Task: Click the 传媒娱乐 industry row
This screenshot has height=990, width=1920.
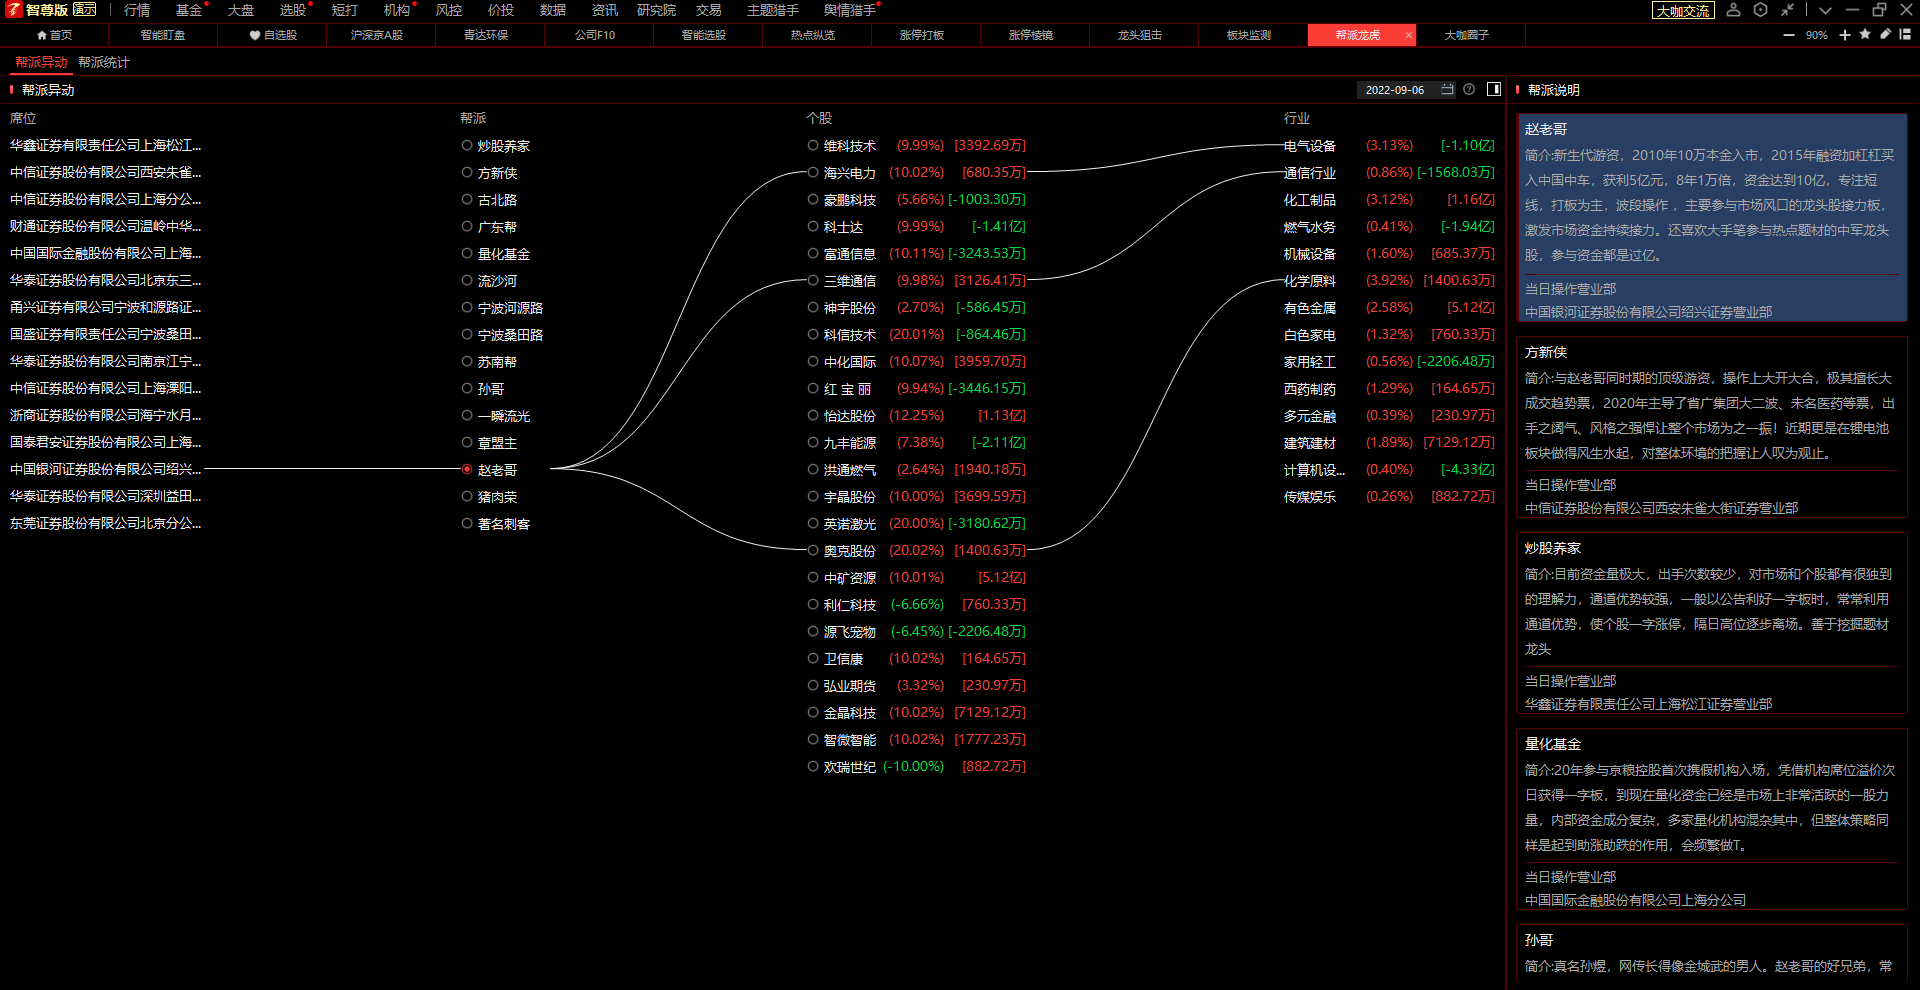Action: click(x=1390, y=497)
